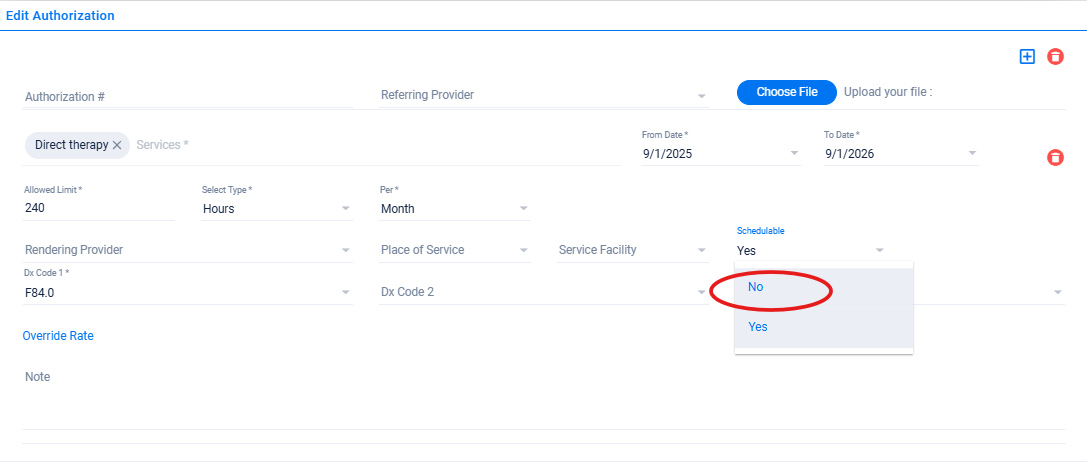Screen dimensions: 1087x467
Task: Click into the Note text area
Action: point(540,400)
